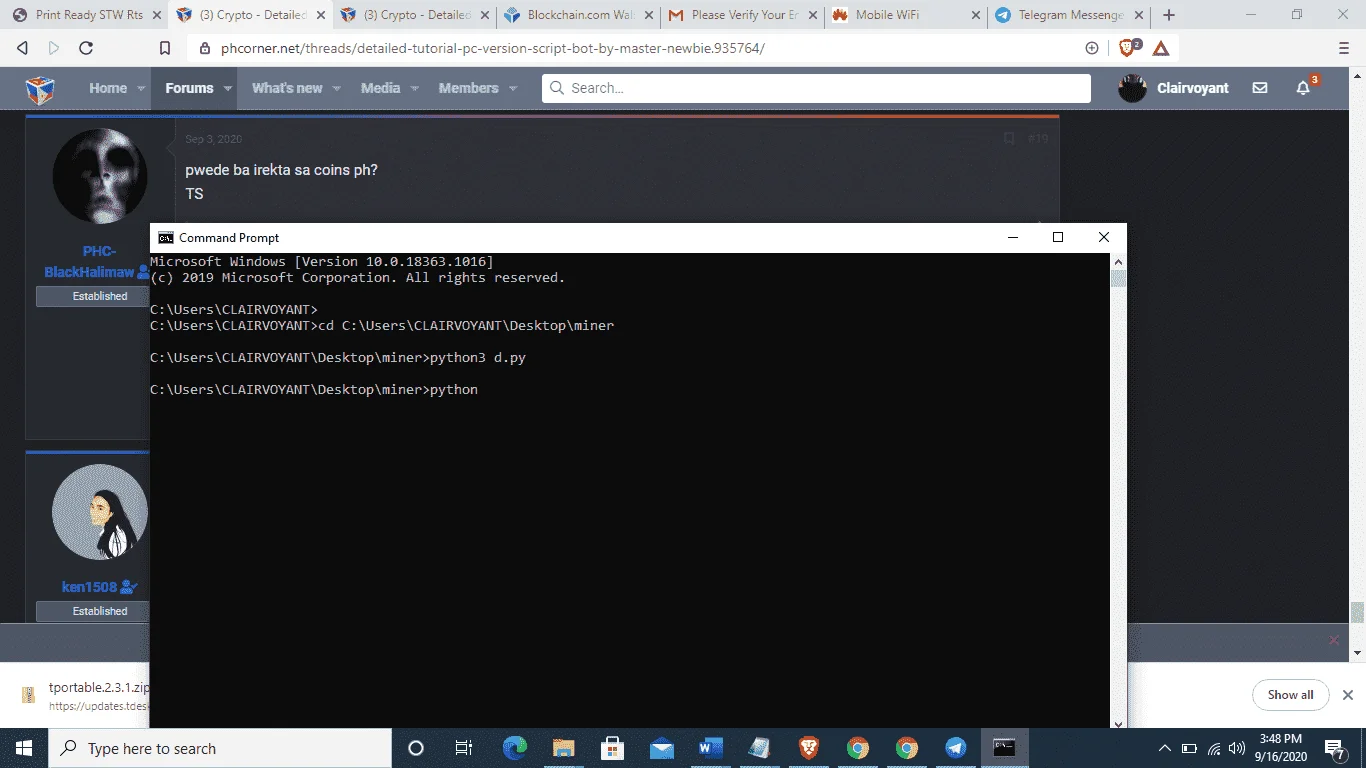This screenshot has width=1366, height=768.
Task: Open a new browser tab
Action: pos(1169,15)
